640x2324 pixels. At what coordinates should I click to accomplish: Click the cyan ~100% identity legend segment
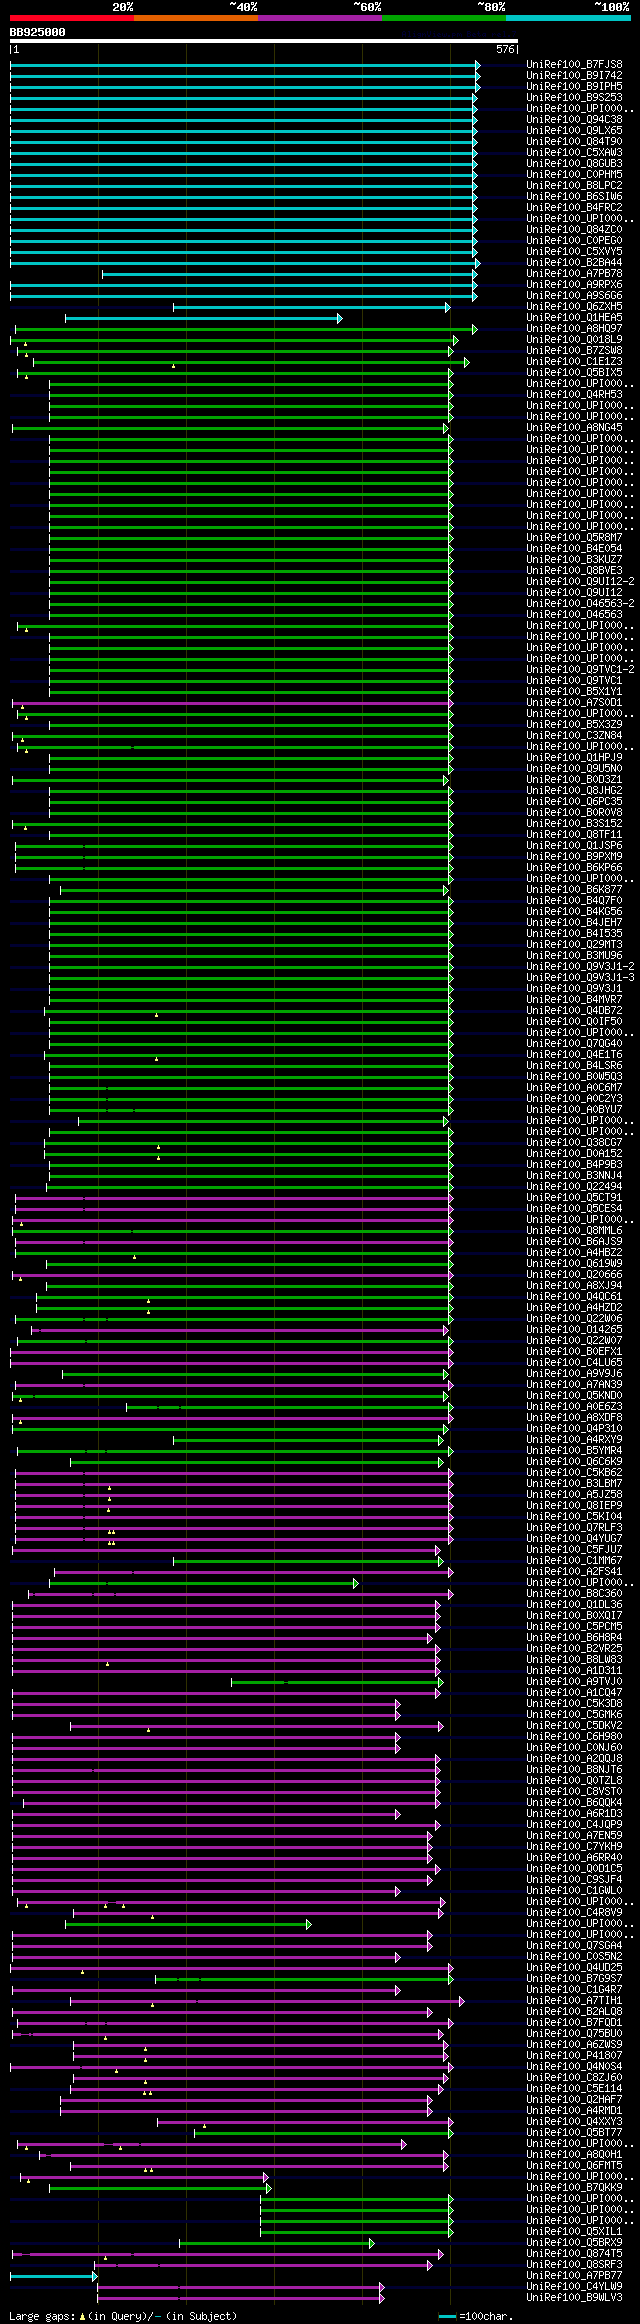click(568, 17)
